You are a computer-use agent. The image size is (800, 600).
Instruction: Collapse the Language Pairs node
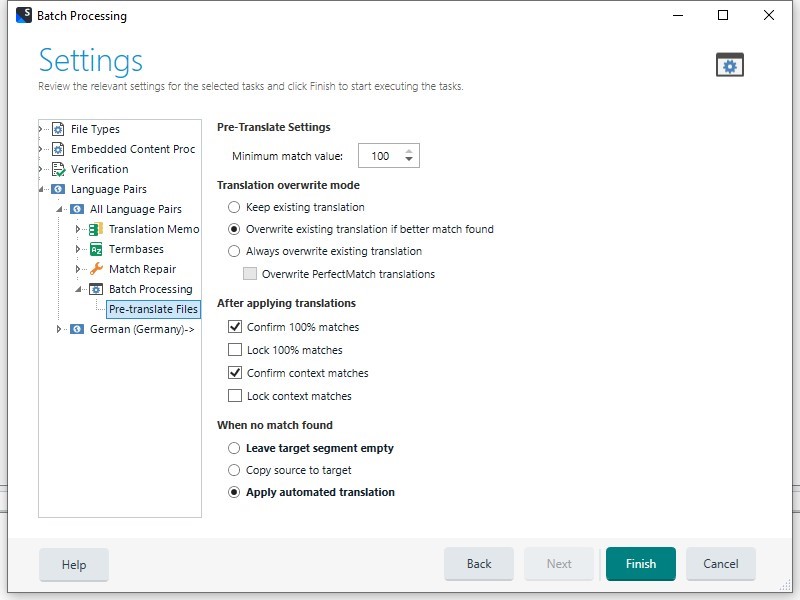(41, 189)
